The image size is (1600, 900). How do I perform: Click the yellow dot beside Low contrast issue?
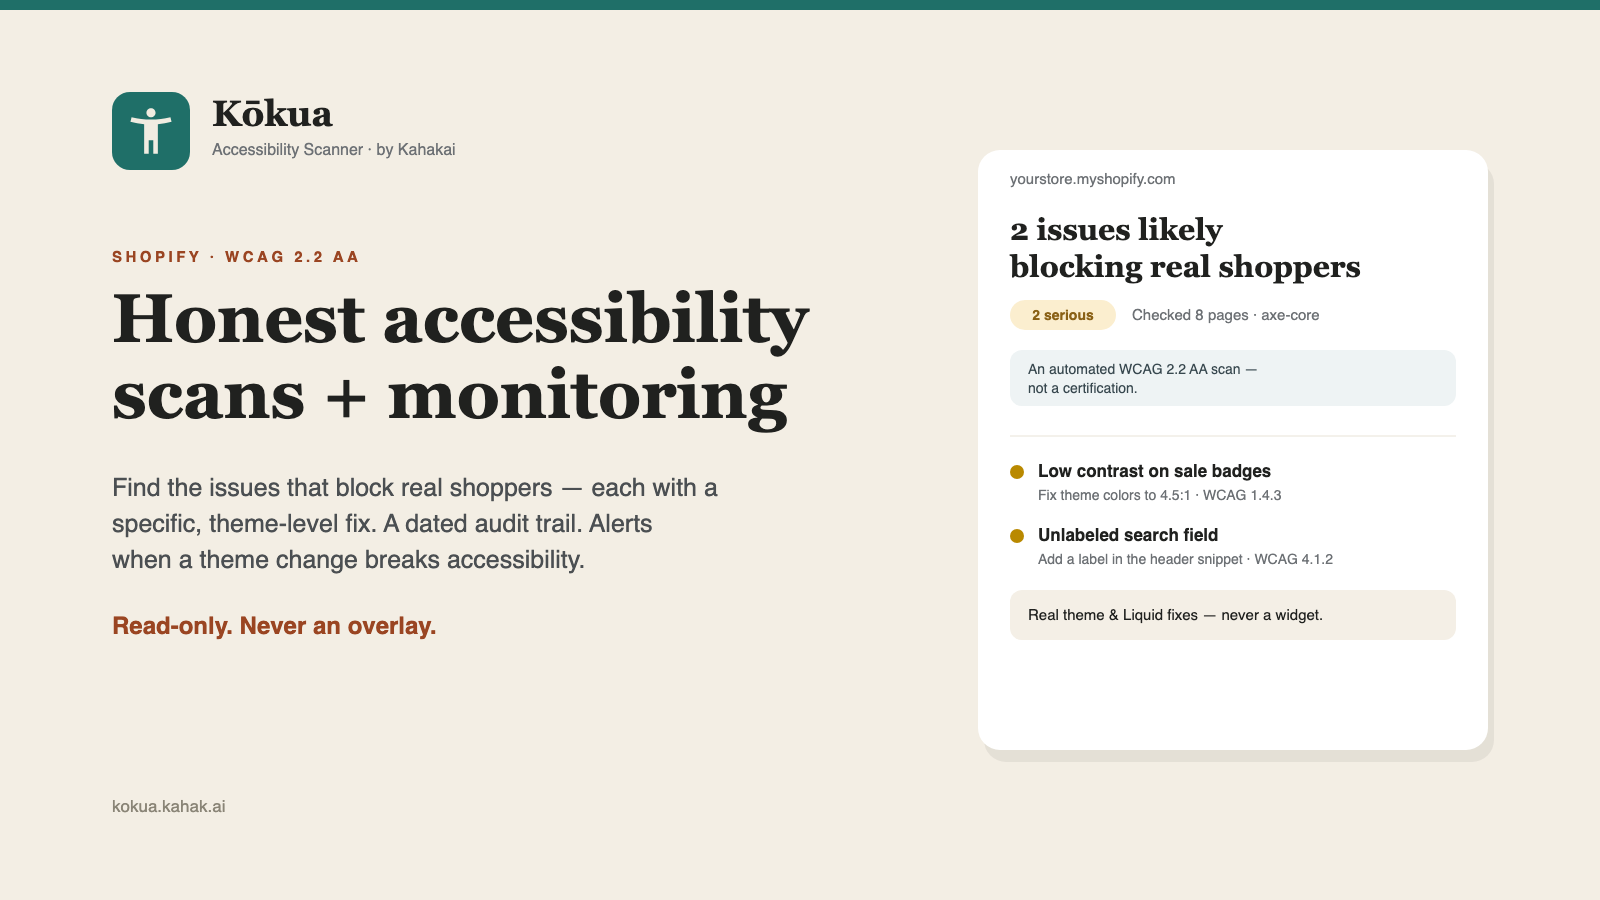click(1017, 472)
